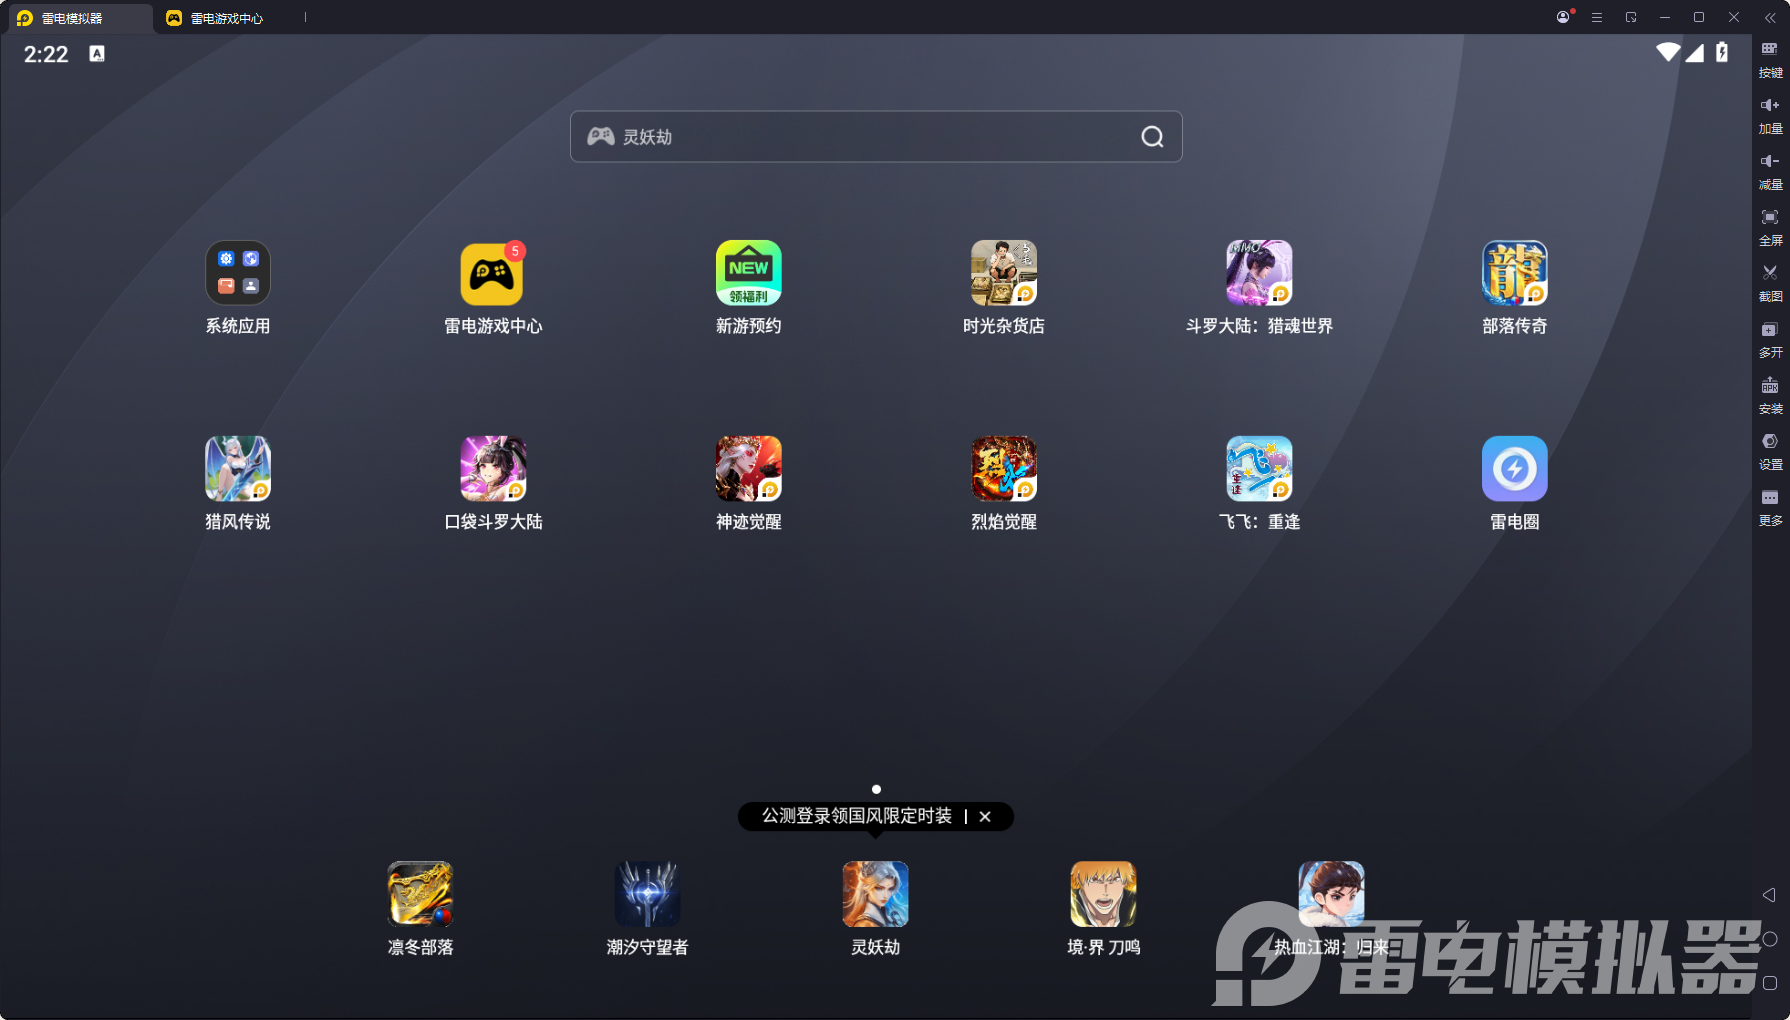1790x1020 pixels.
Task: Open the 新游预约 app
Action: click(748, 273)
